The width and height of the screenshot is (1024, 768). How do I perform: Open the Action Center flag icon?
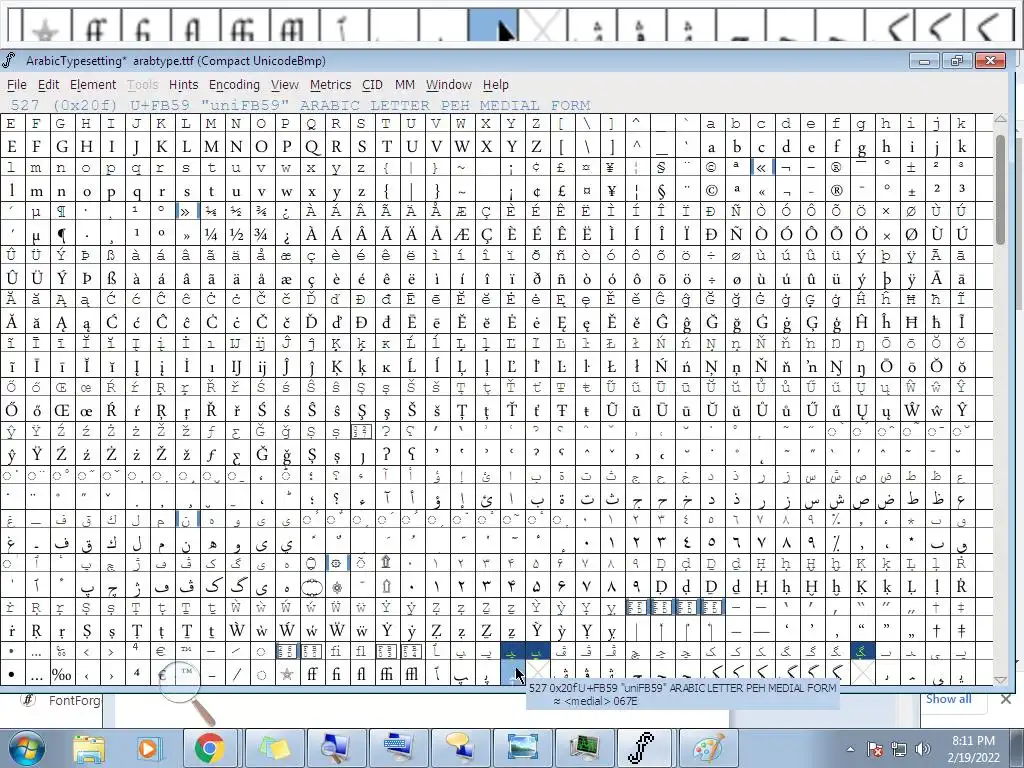[x=875, y=749]
